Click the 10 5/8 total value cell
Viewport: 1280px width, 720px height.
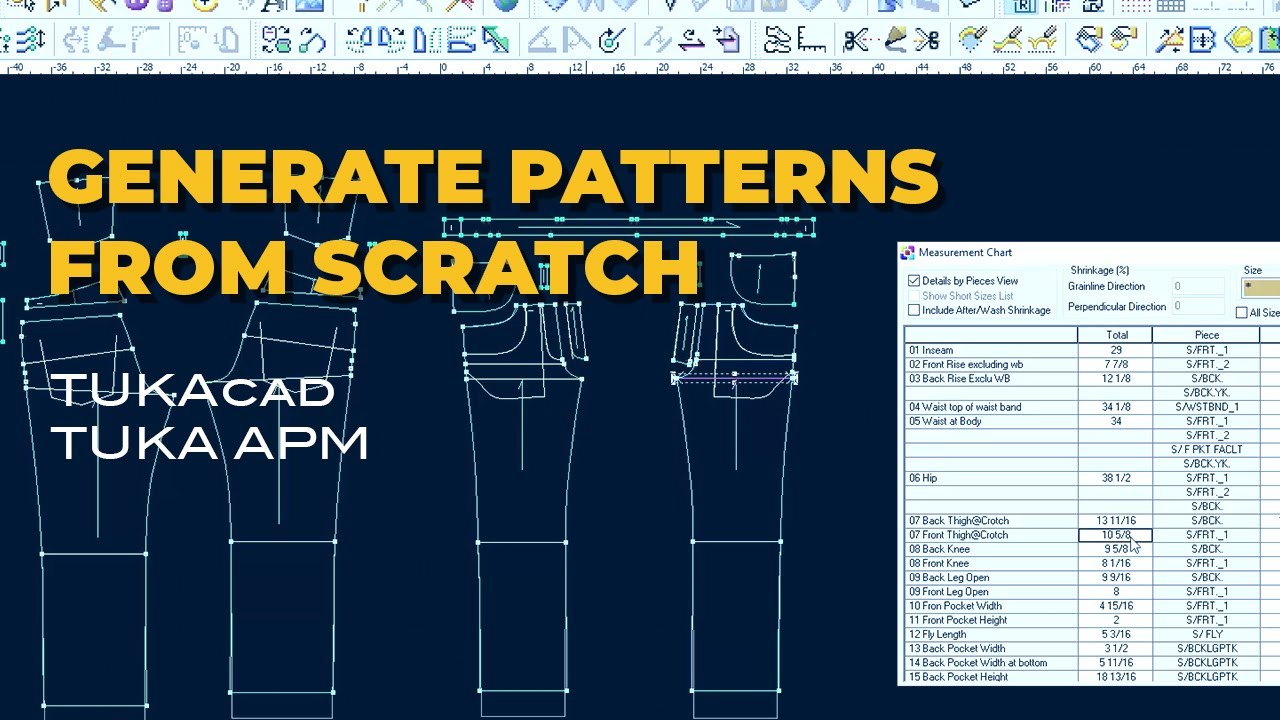(1115, 535)
